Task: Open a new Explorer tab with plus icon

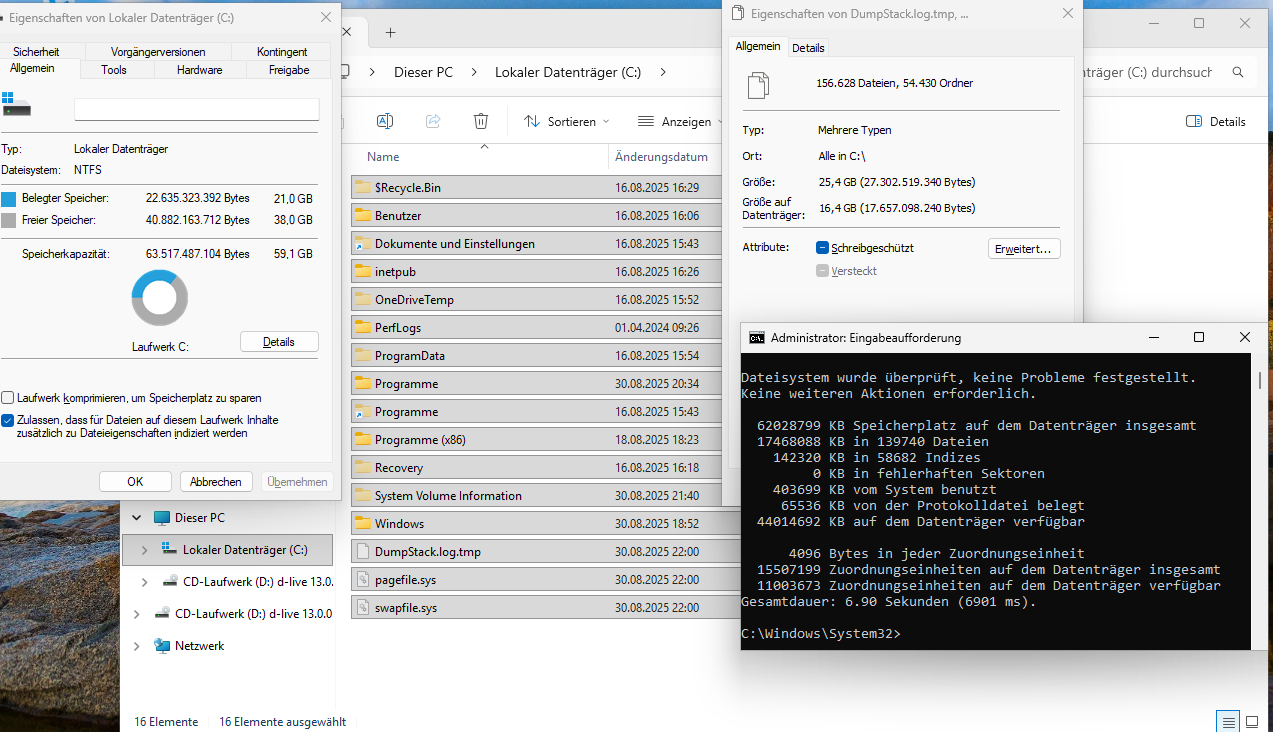Action: [390, 32]
